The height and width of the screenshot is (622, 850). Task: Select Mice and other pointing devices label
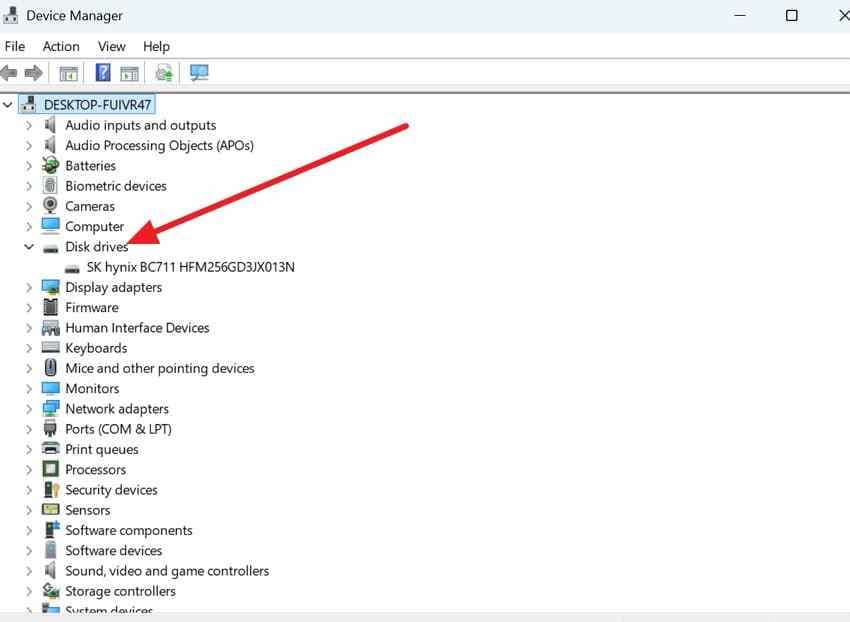(160, 368)
